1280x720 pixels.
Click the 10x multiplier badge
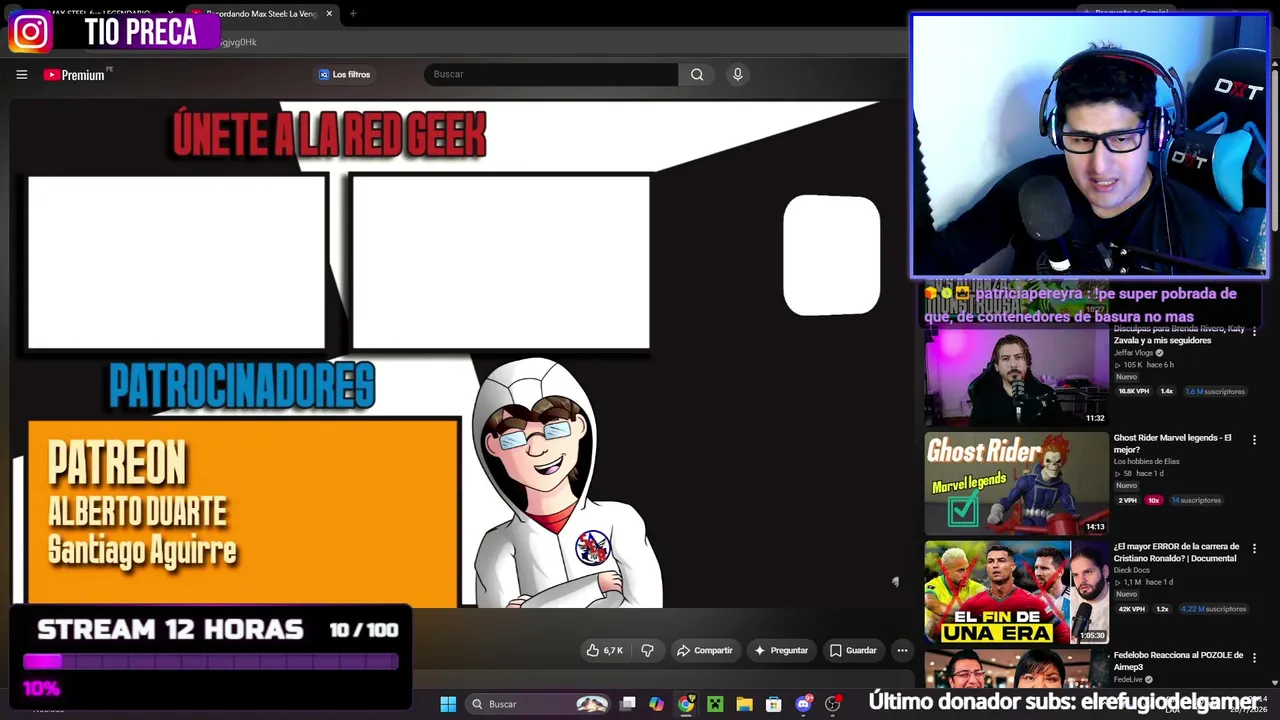tap(1153, 500)
